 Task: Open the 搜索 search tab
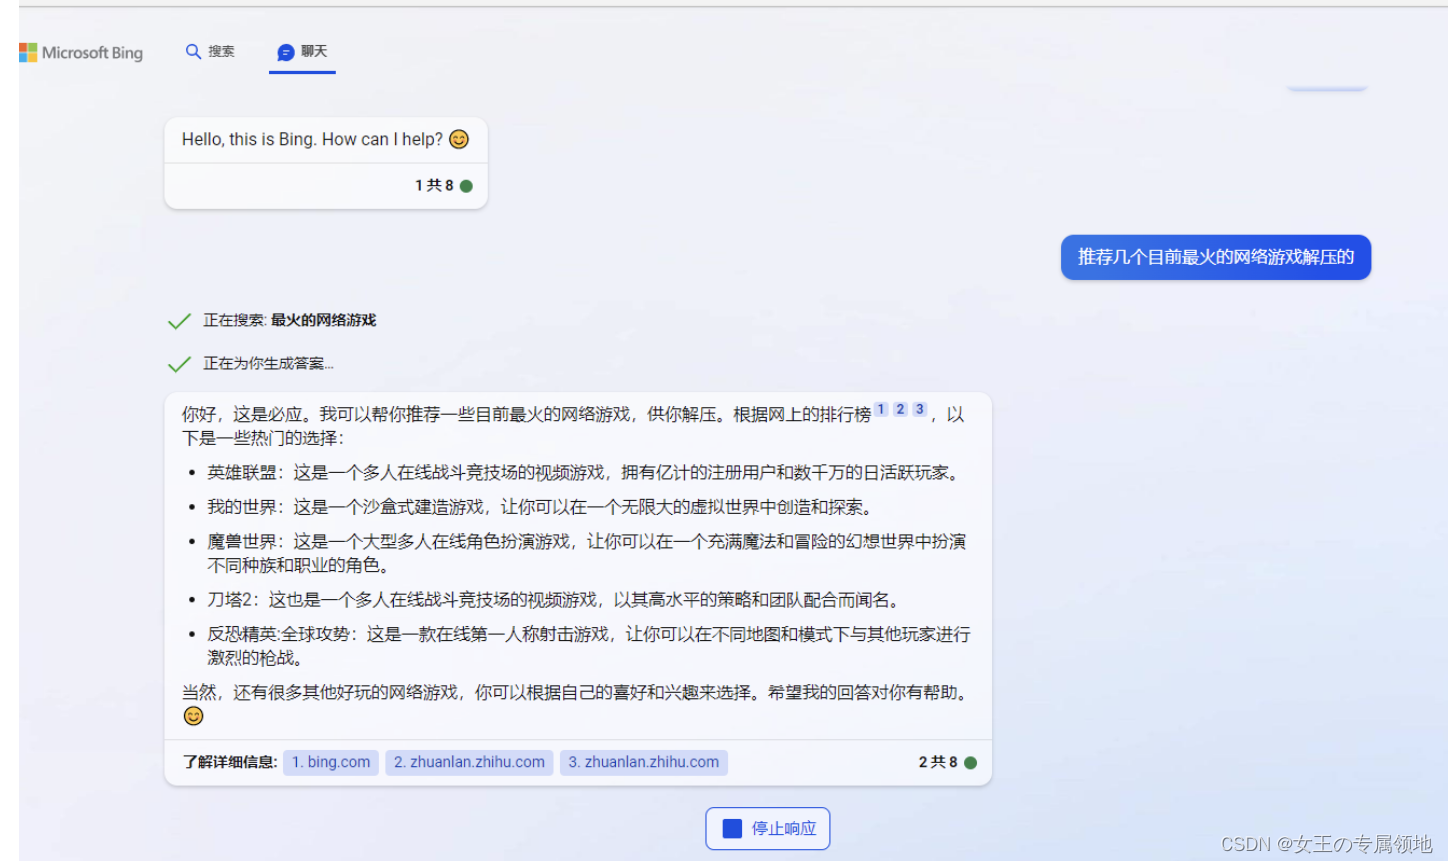(210, 52)
